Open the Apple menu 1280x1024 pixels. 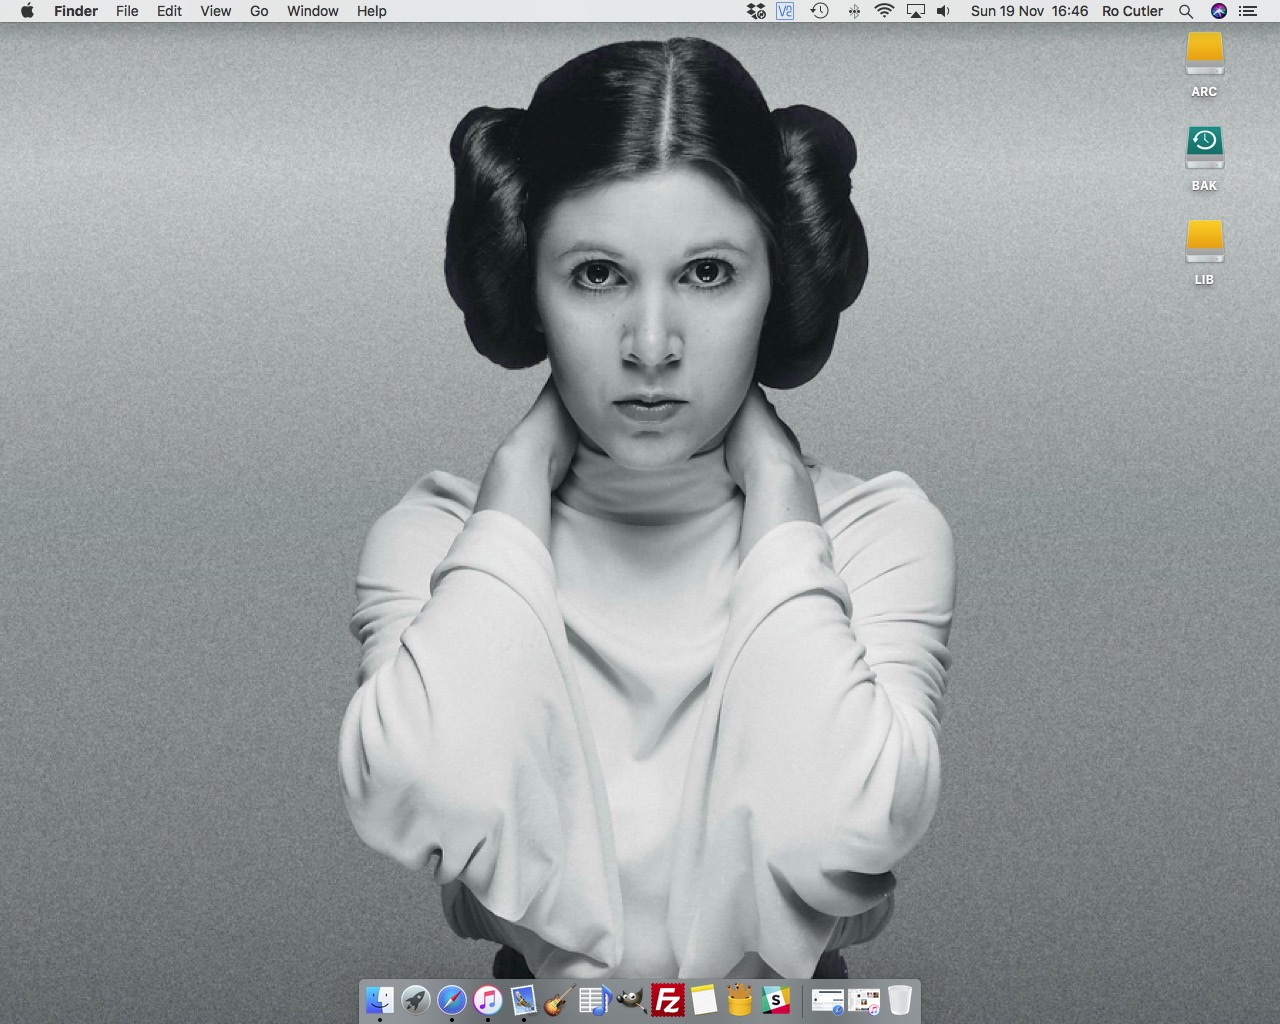pyautogui.click(x=27, y=11)
